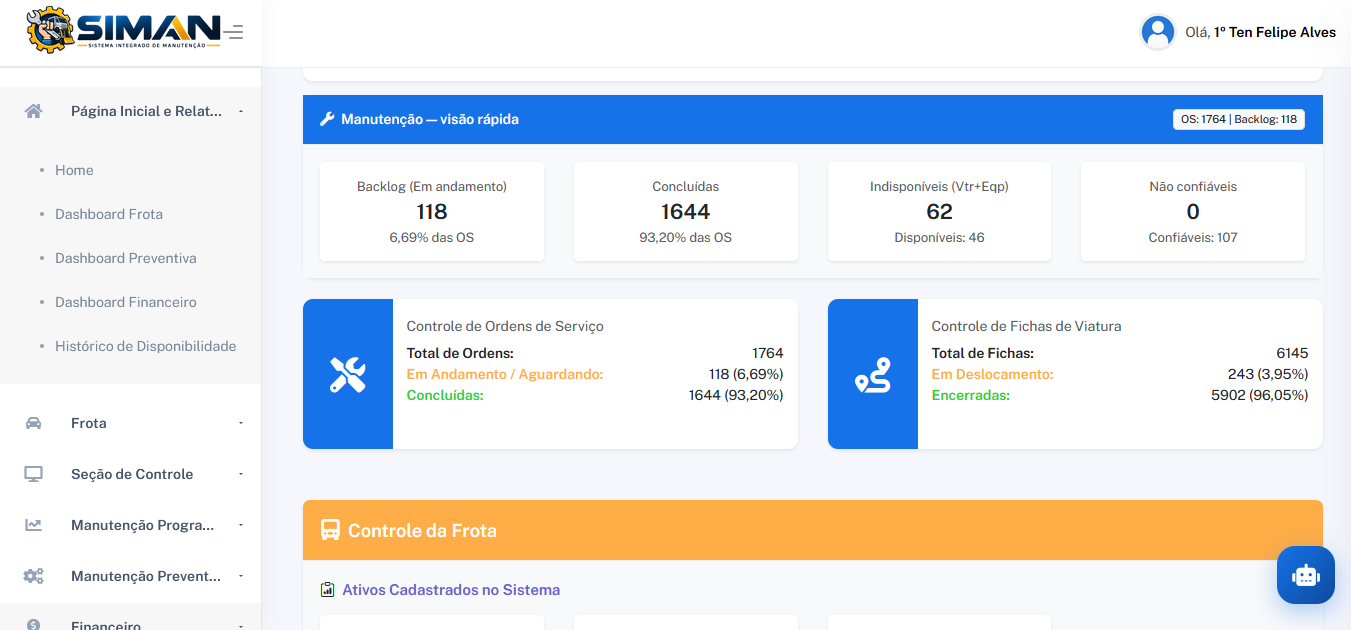Click the wrench icon in Manutenção header
The height and width of the screenshot is (630, 1351).
pos(326,119)
